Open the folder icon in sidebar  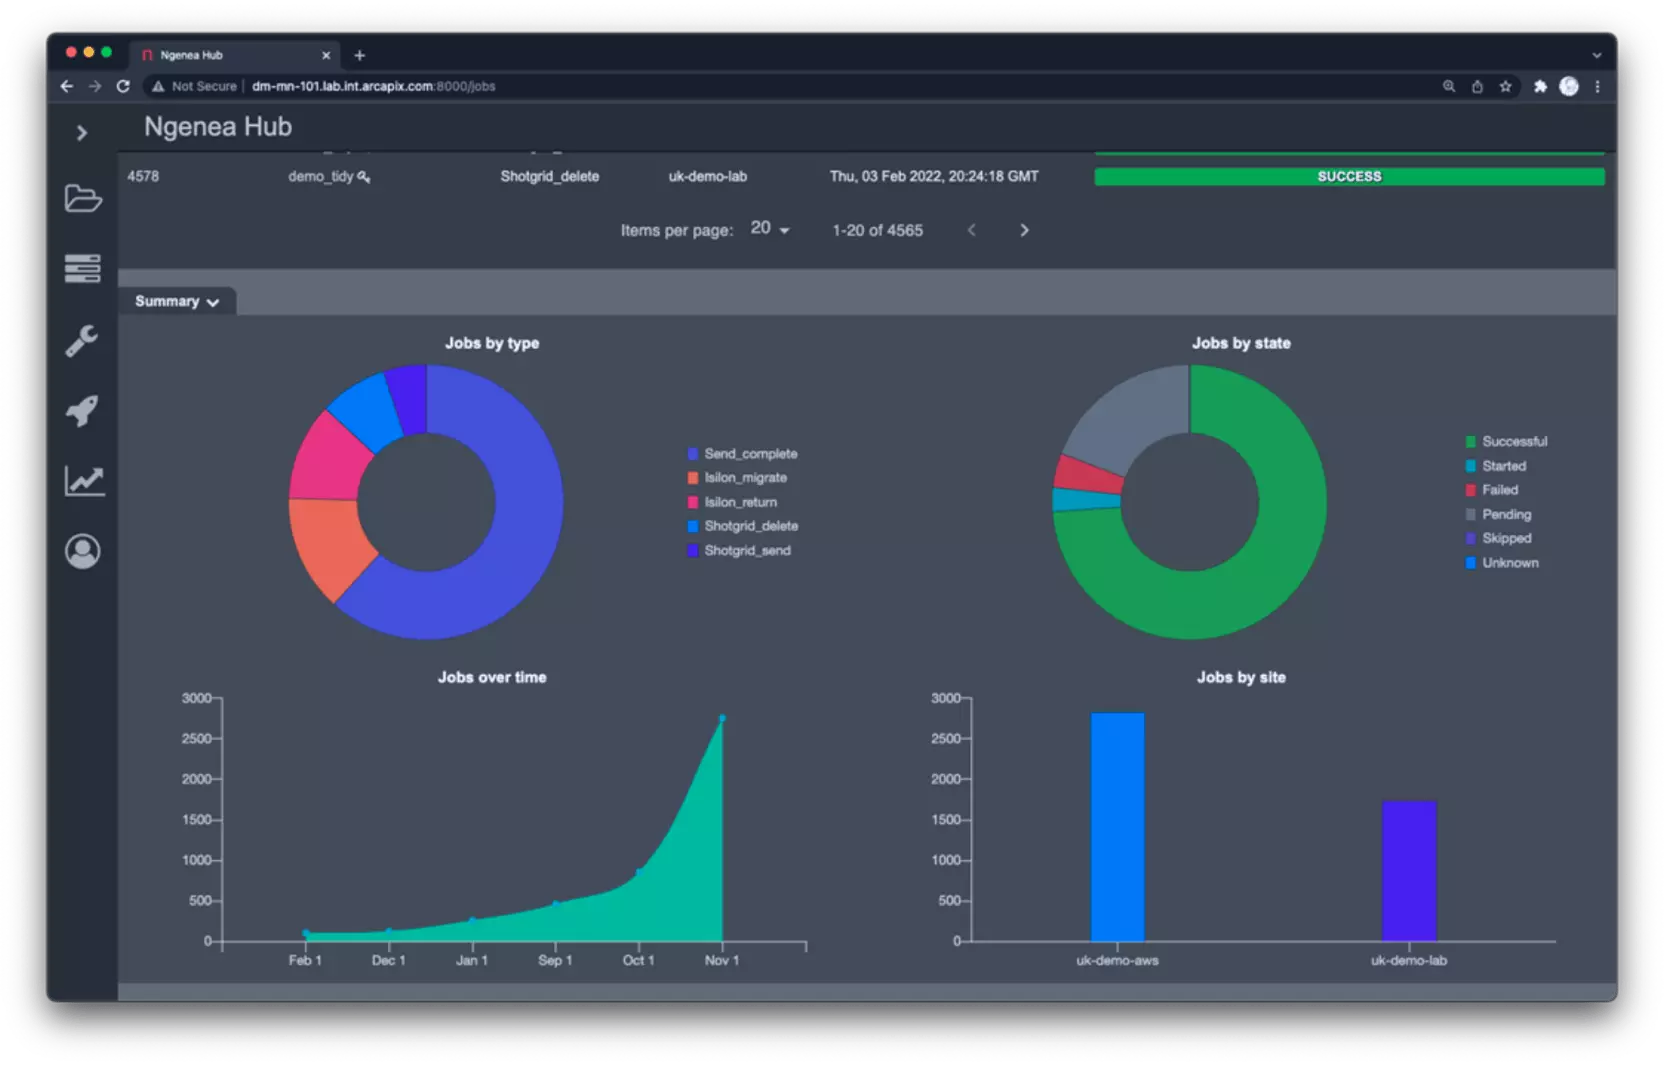(83, 199)
